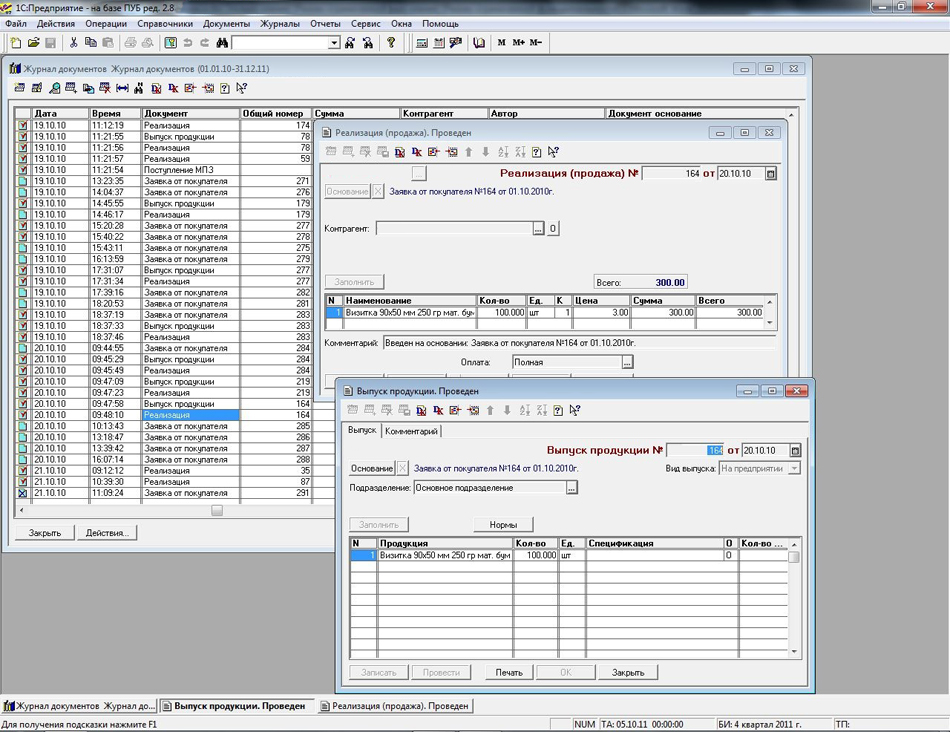Viewport: 950px width, 732px height.
Task: Click the M+ memory button in toolbar
Action: [518, 43]
